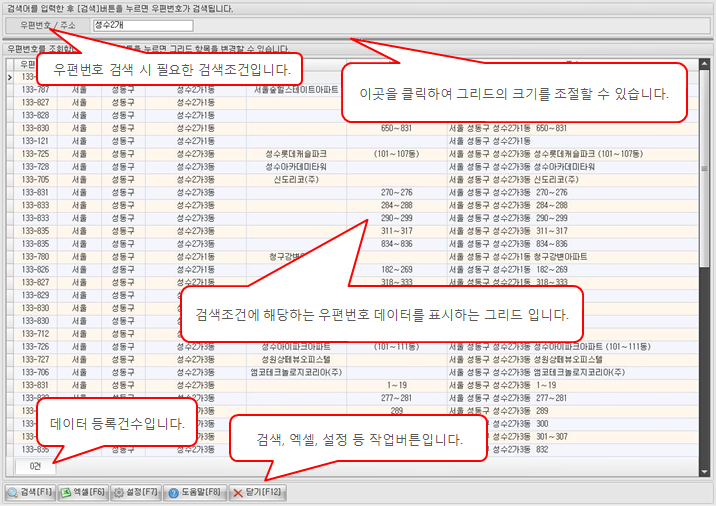716x506 pixels.
Task: Click the 182~269 lot range cell
Action: point(396,269)
